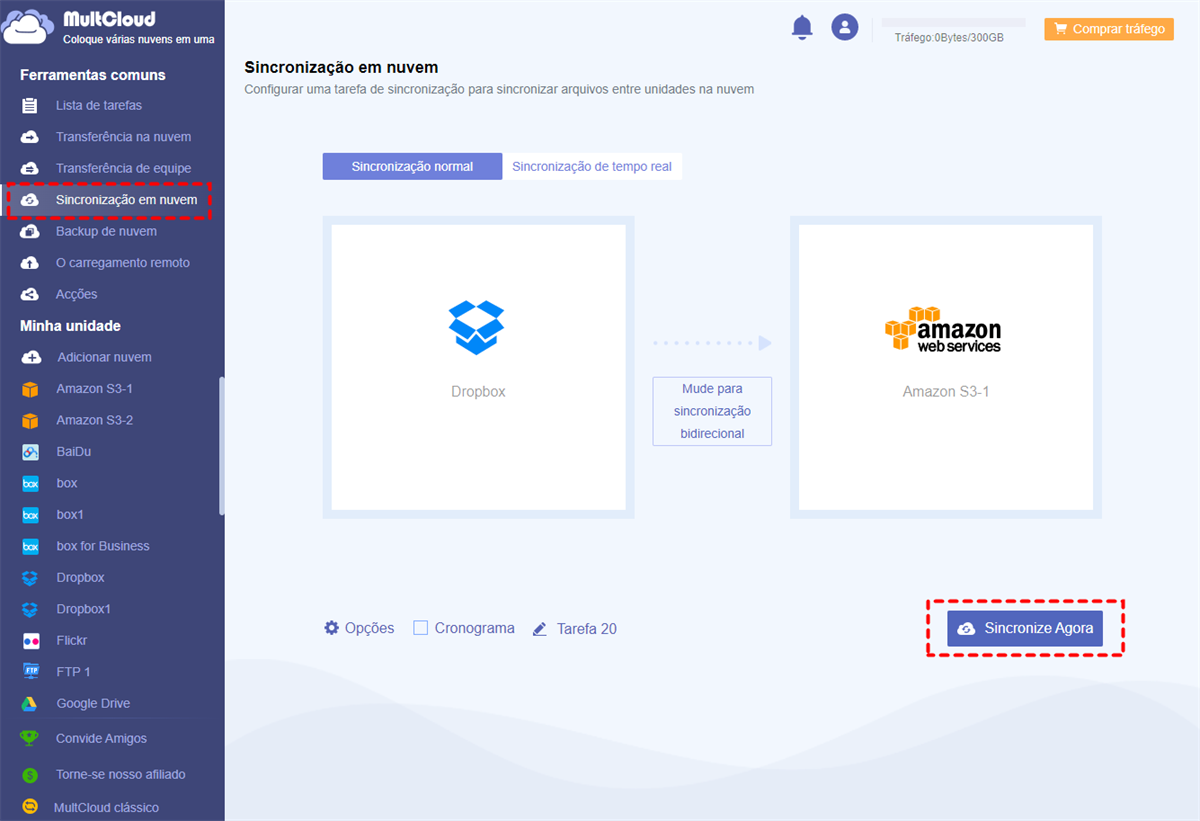Click the Flickr dots icon
The image size is (1200, 821).
pyautogui.click(x=30, y=640)
